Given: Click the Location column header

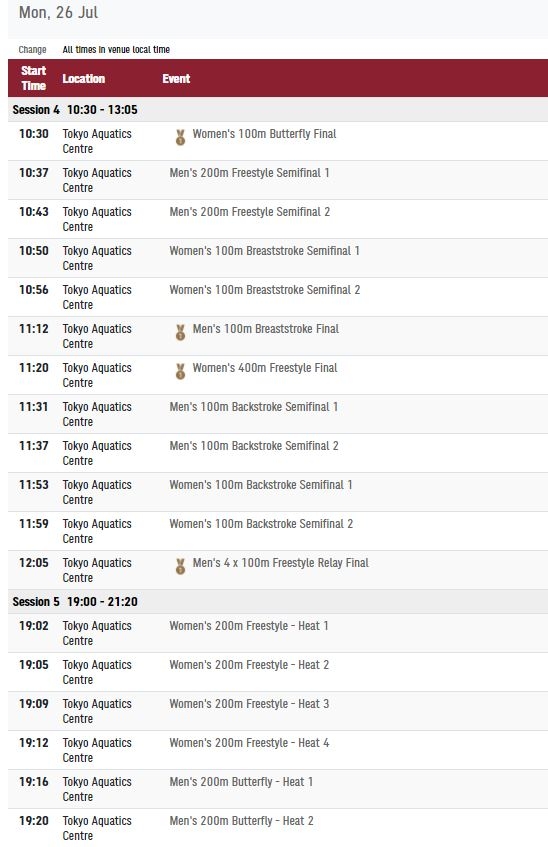Looking at the screenshot, I should tap(84, 79).
